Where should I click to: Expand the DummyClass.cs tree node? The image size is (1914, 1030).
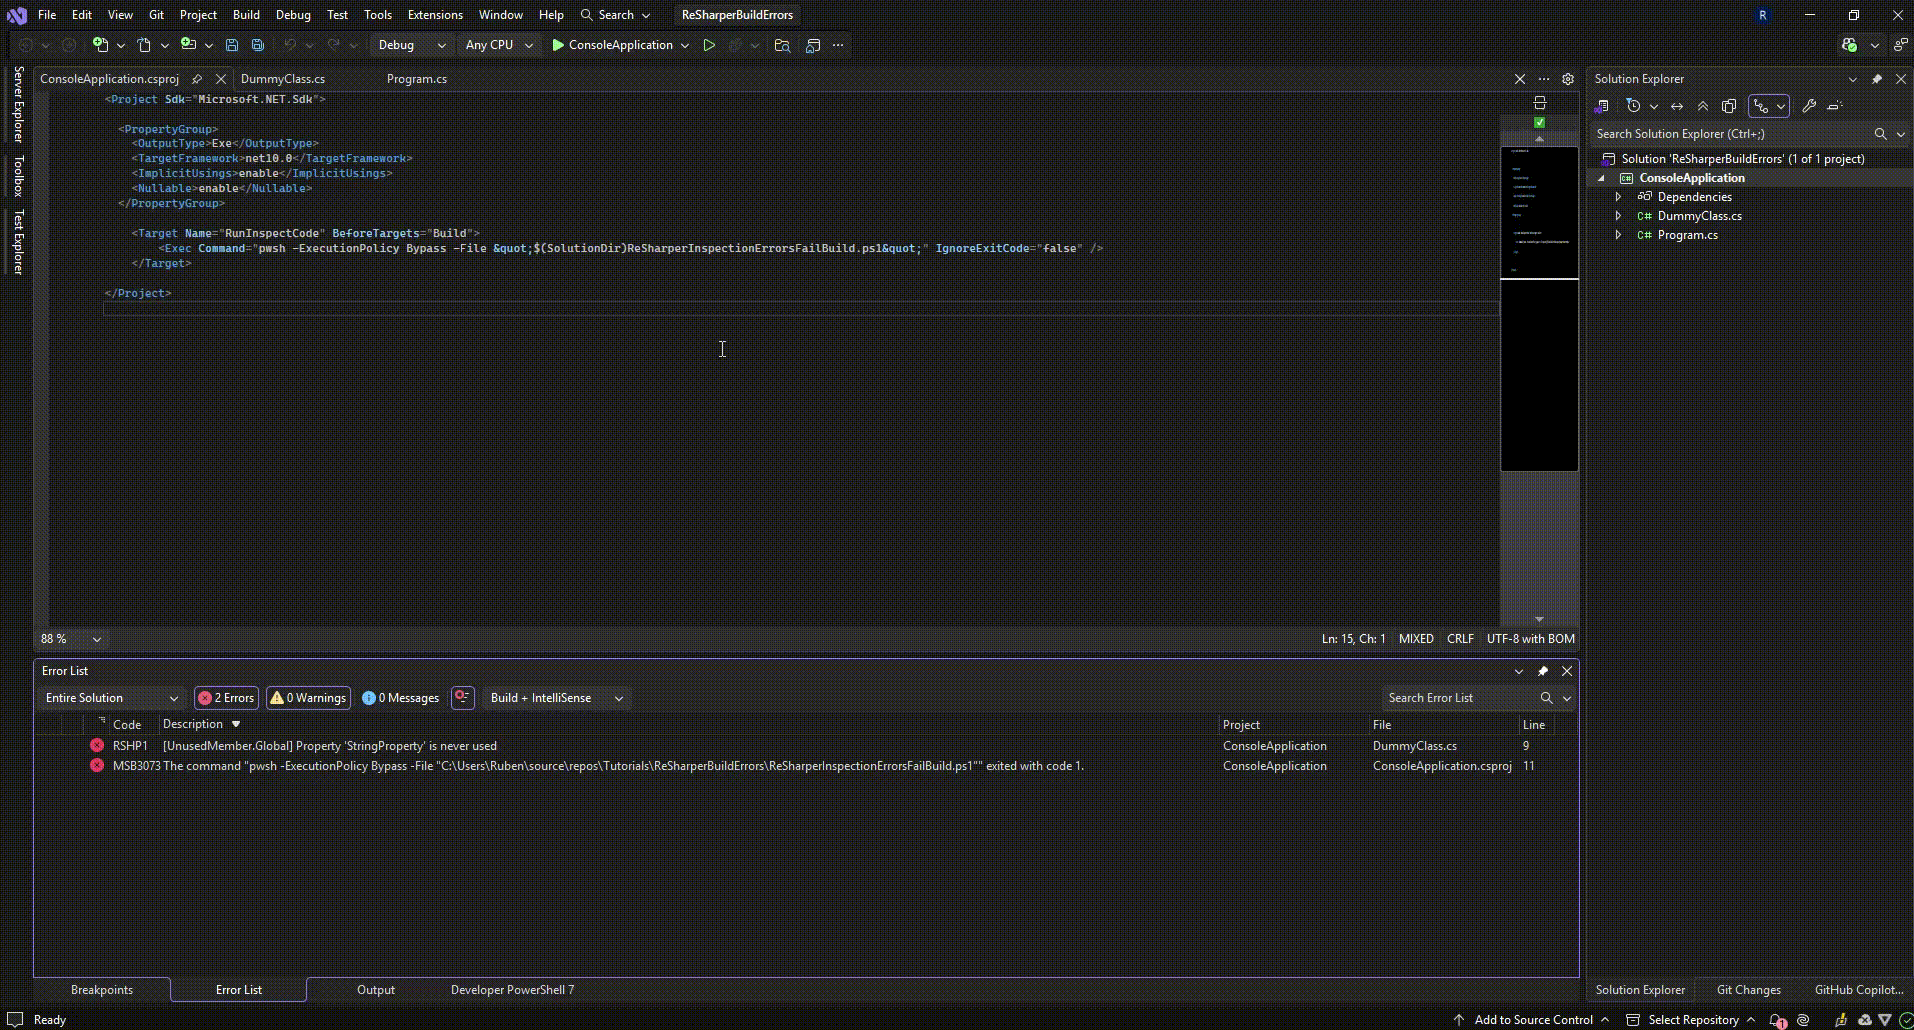(1618, 216)
